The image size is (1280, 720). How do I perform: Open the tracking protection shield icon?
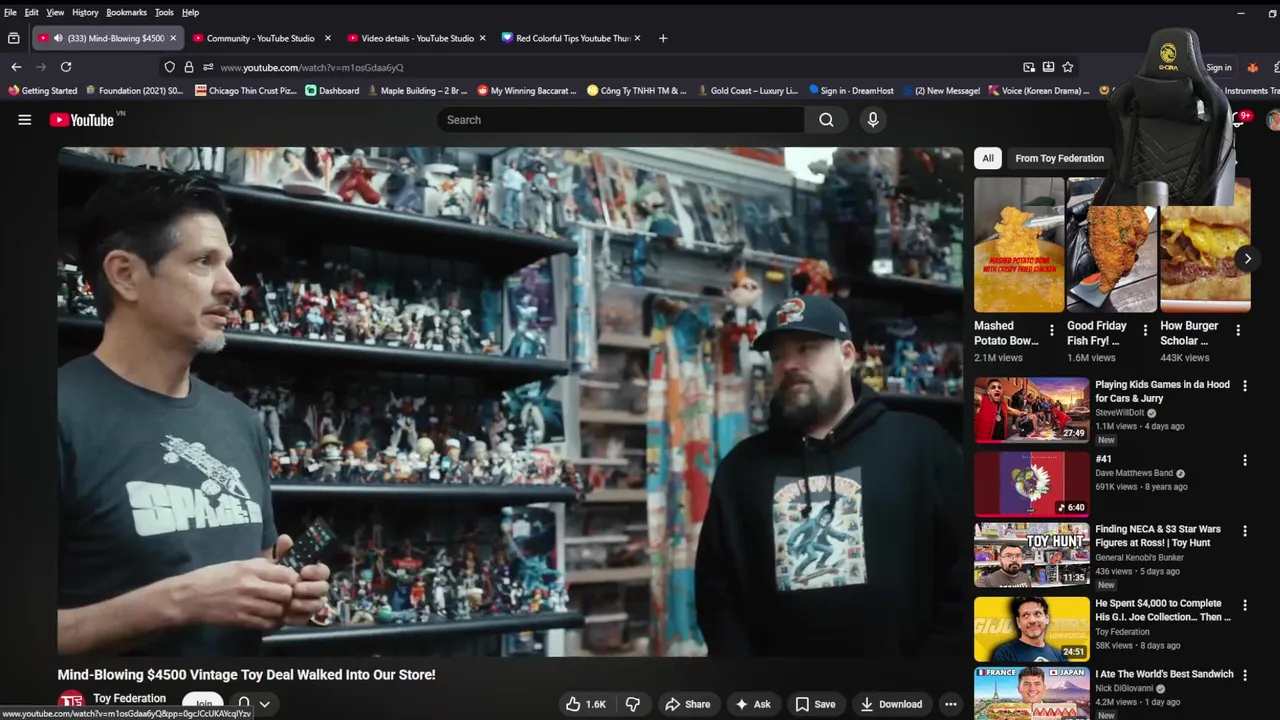point(170,67)
